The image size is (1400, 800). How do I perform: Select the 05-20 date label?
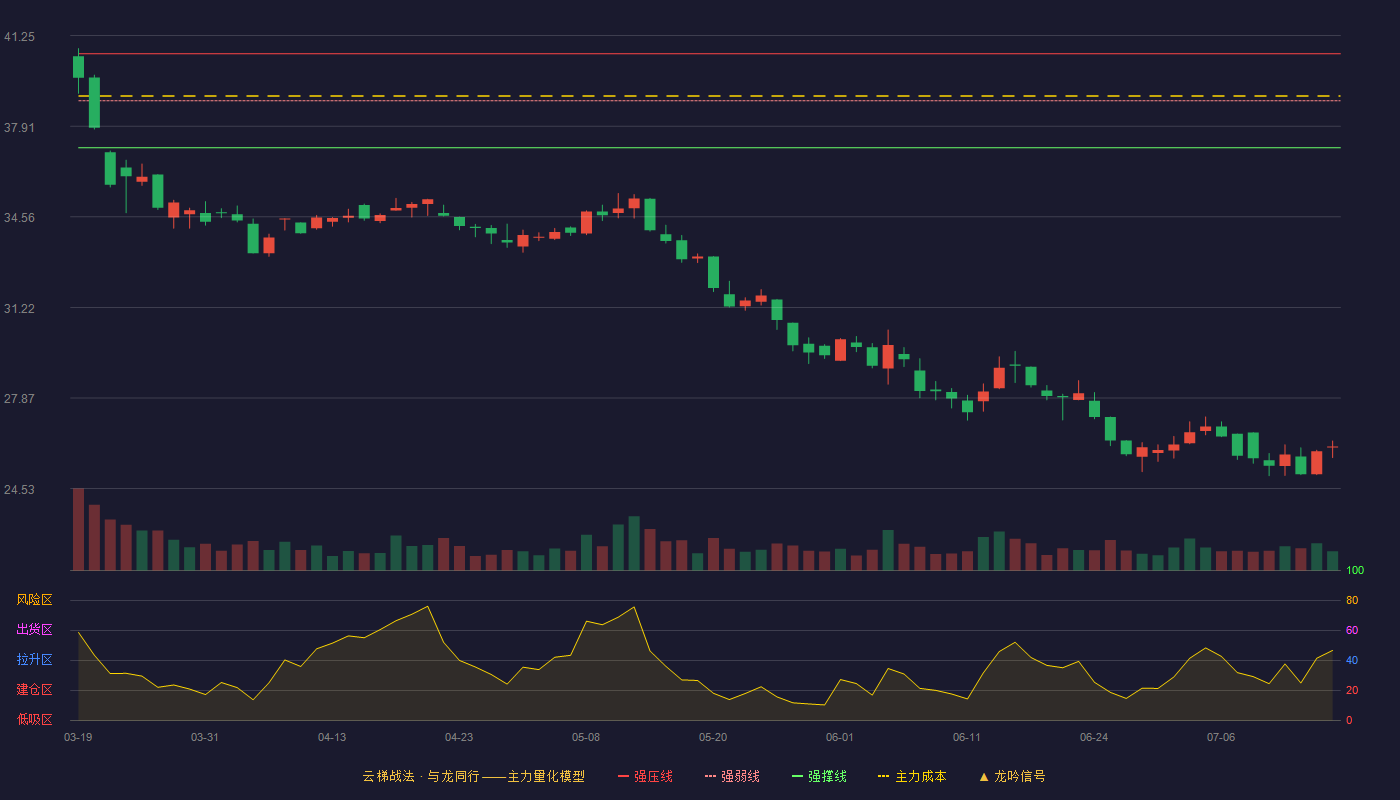[713, 737]
